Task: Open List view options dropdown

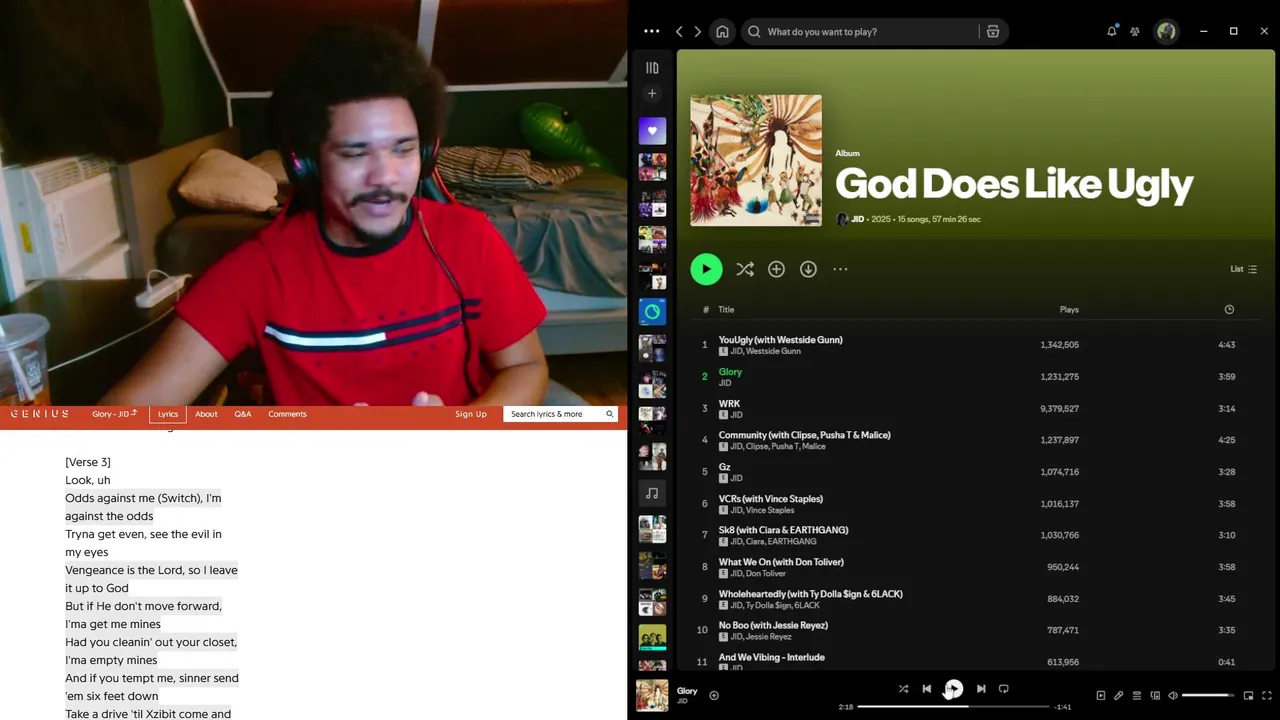Action: (1243, 269)
